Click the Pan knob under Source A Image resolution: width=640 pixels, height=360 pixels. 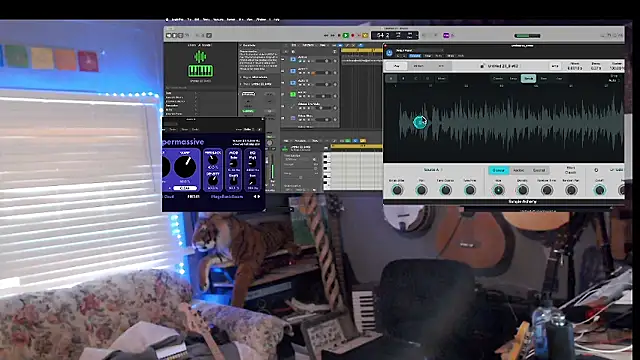(x=421, y=190)
